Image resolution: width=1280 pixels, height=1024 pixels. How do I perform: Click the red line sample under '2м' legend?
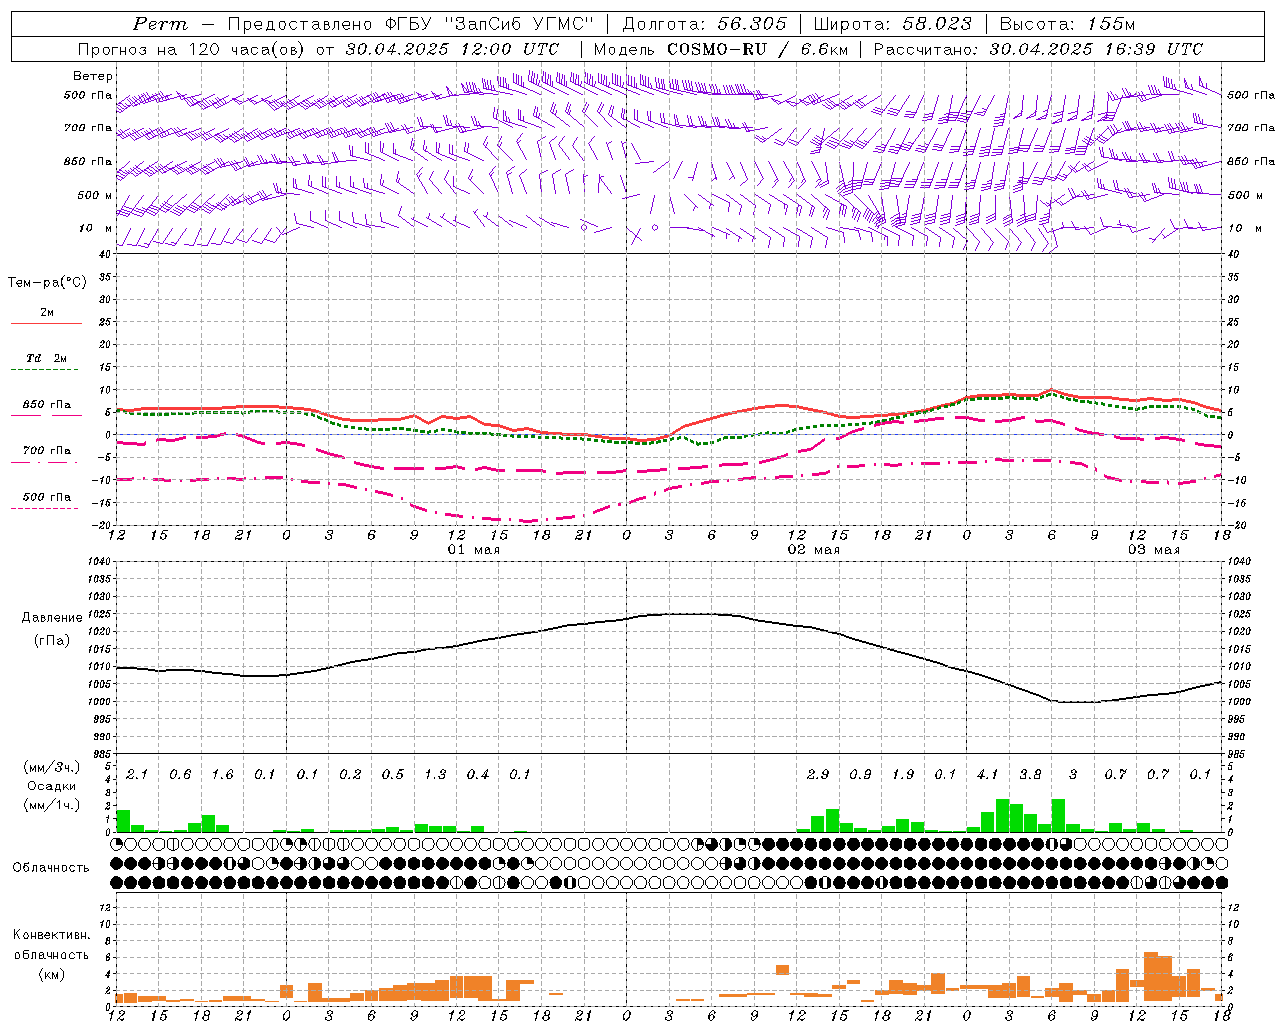point(47,324)
